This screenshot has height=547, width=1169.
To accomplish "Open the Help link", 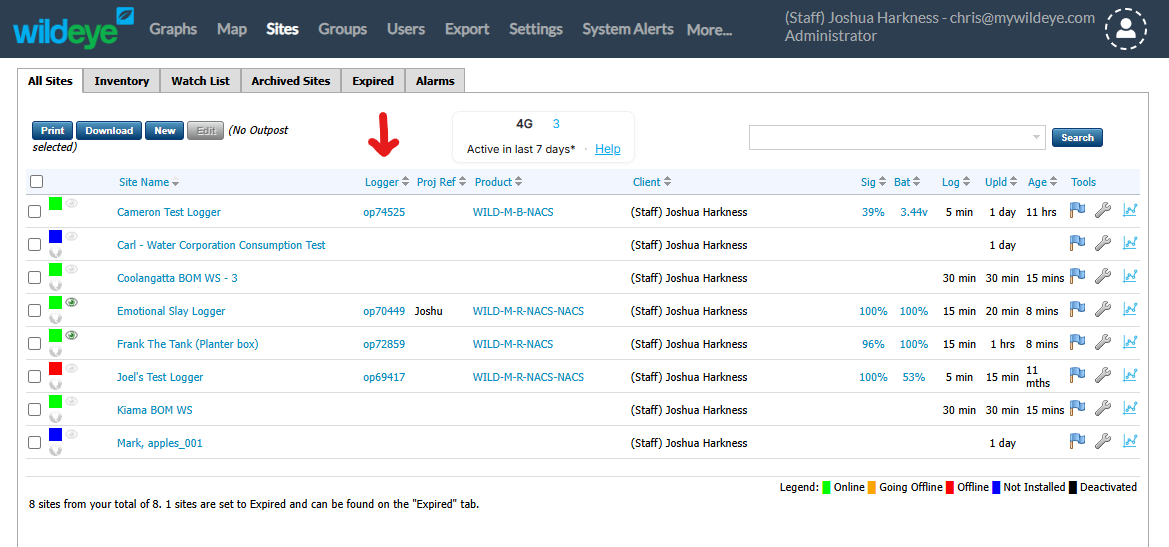I will tap(607, 149).
